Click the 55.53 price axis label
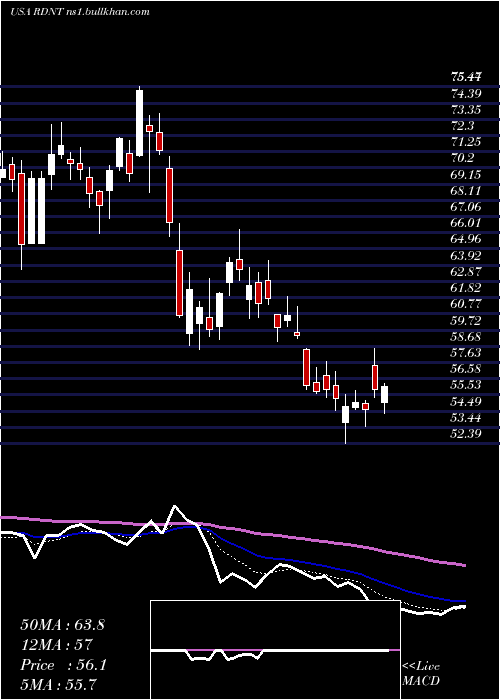The width and height of the screenshot is (500, 700). 466,385
